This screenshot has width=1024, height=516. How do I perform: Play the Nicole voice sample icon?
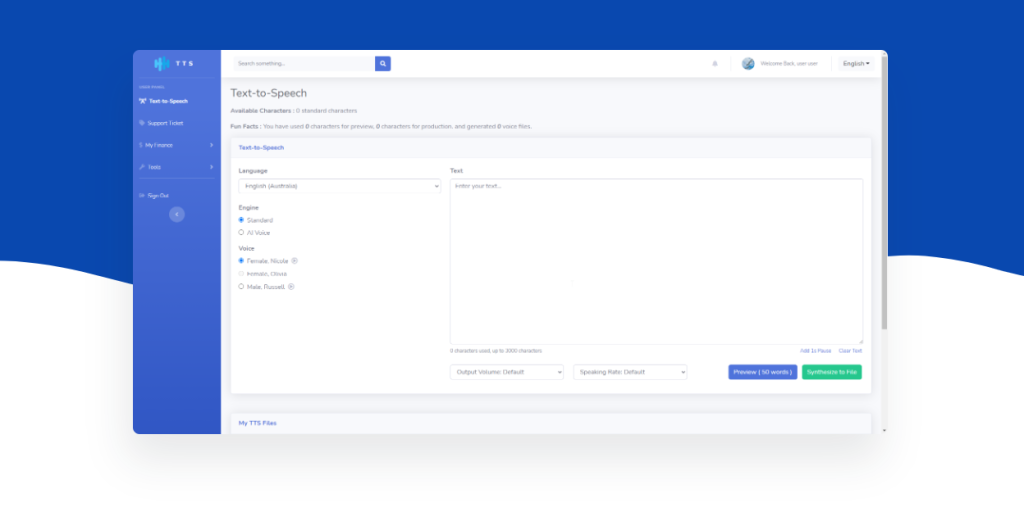(x=294, y=261)
